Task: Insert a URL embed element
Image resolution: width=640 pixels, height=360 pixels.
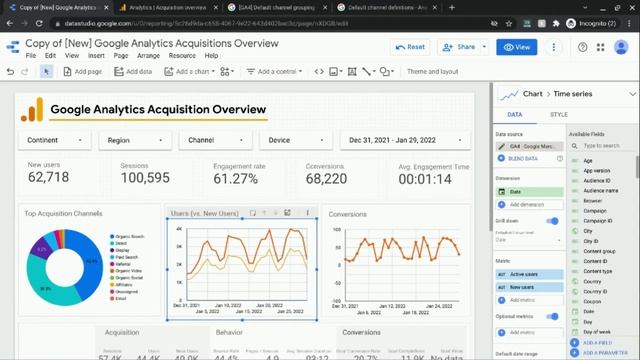Action: pos(319,71)
